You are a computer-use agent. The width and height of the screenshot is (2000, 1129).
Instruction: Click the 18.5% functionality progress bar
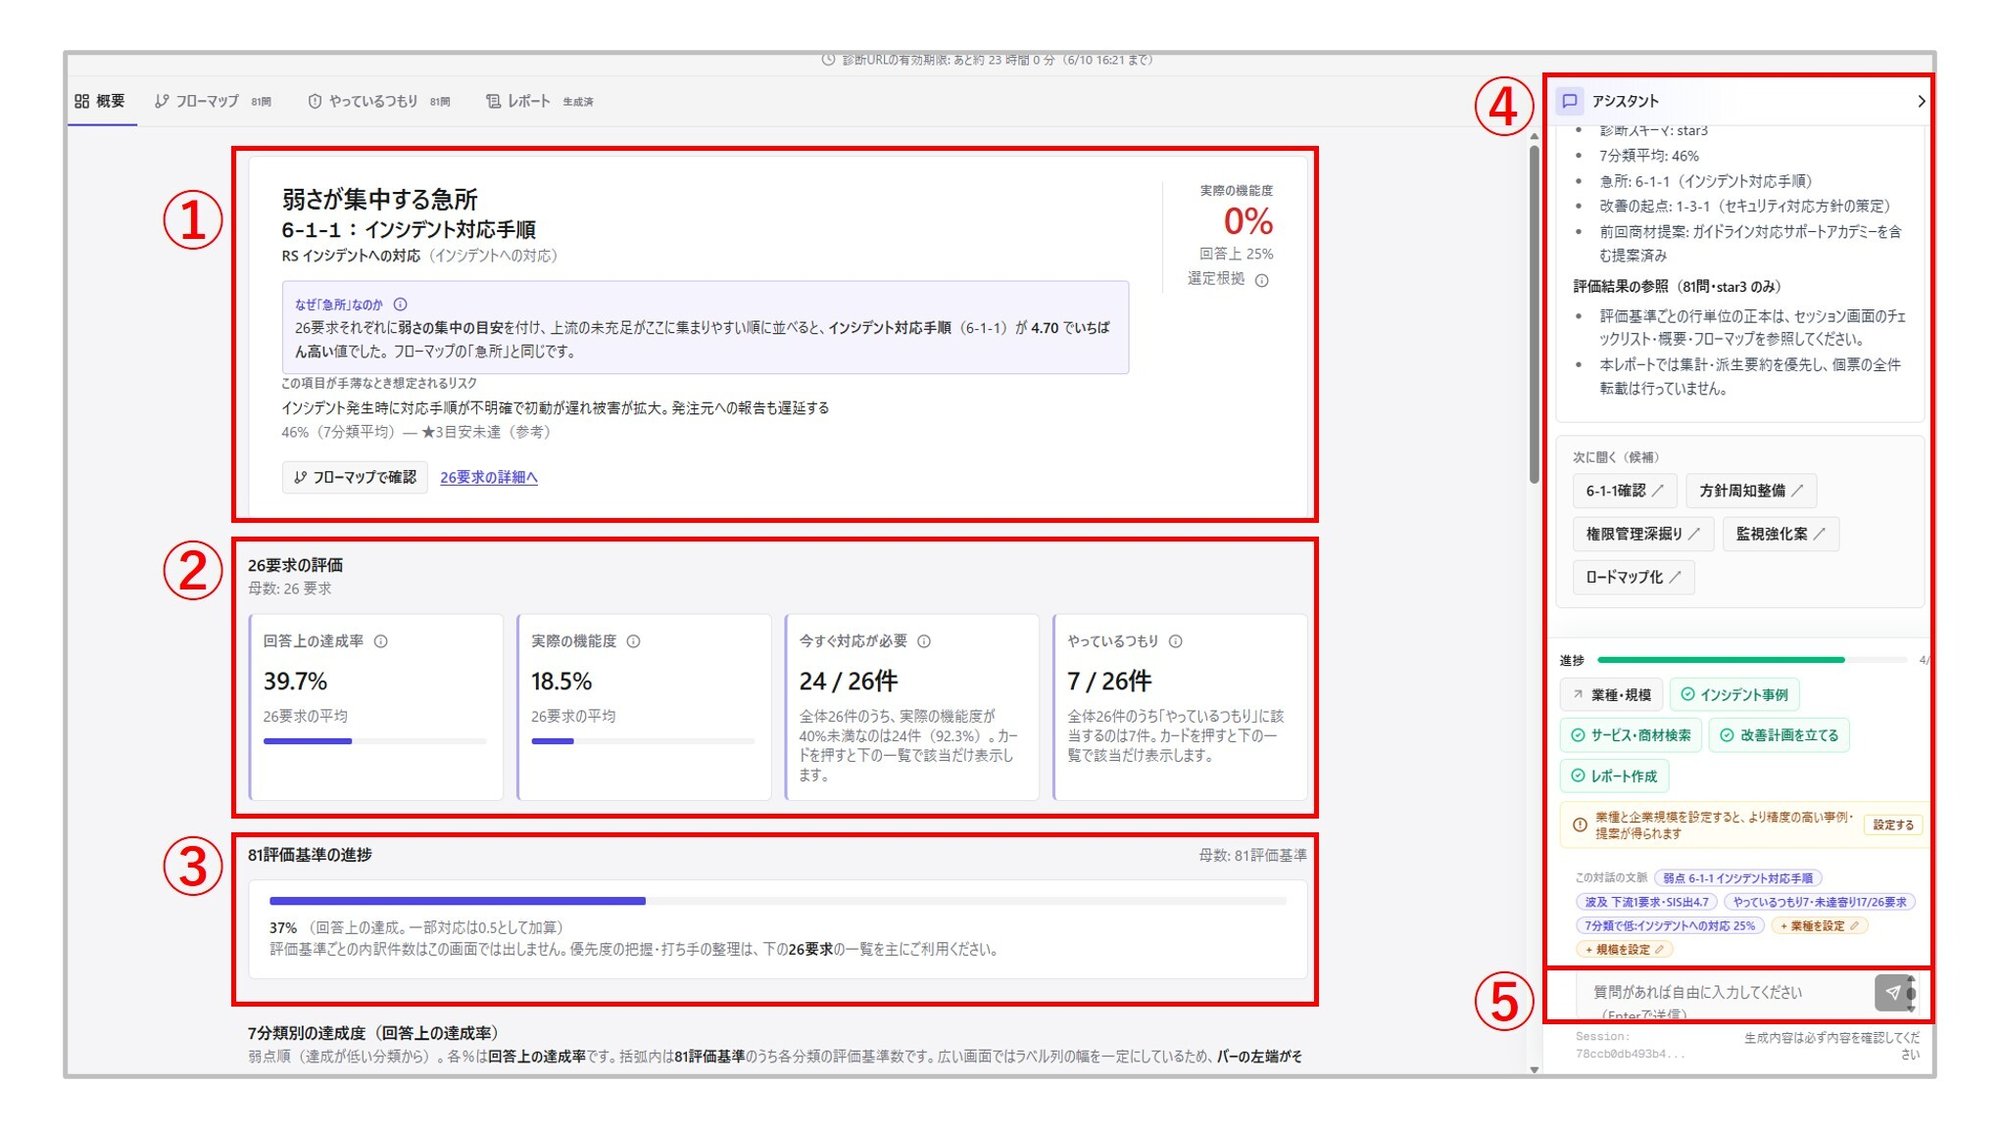point(643,741)
